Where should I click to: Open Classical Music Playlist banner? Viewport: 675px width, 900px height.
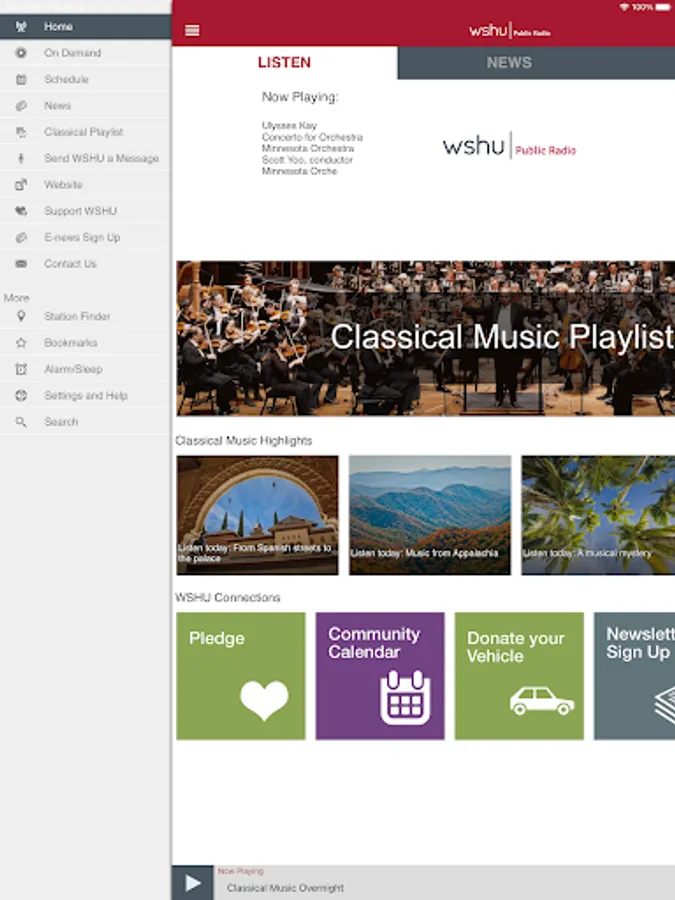(x=425, y=338)
